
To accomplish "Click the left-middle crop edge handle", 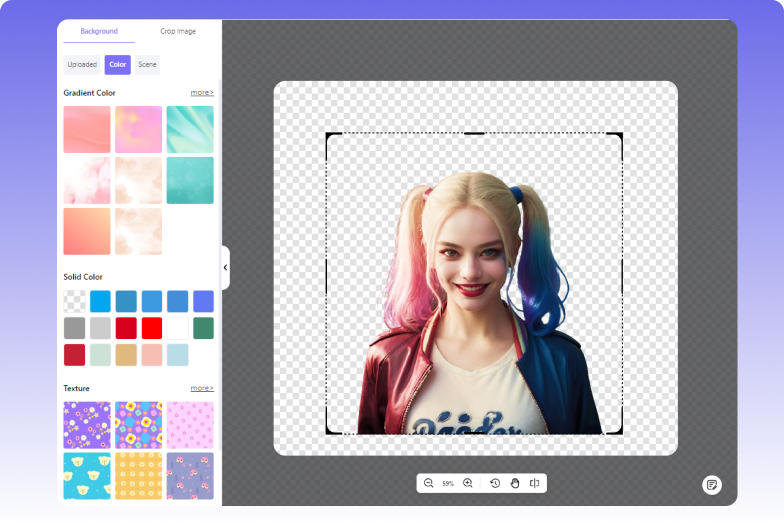I will pos(326,276).
